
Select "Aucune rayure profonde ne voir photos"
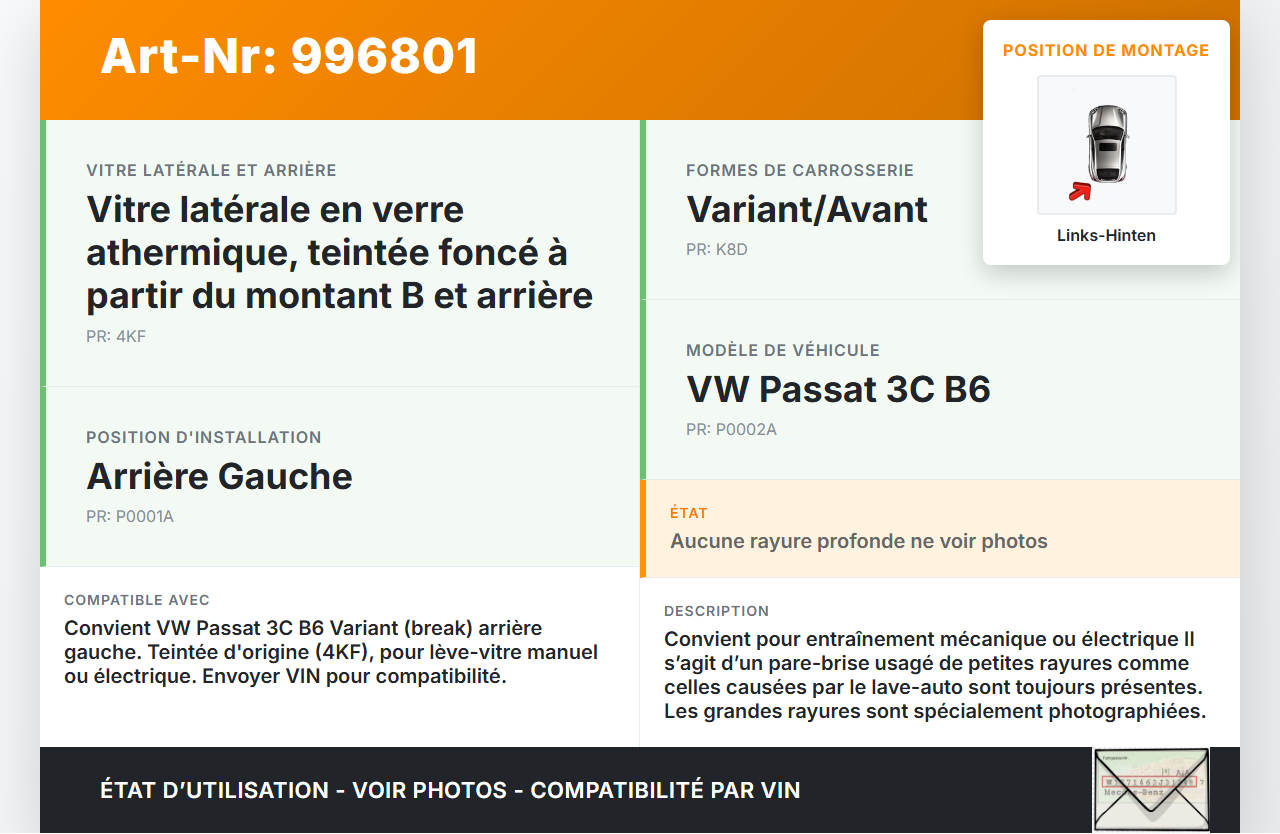(x=859, y=541)
